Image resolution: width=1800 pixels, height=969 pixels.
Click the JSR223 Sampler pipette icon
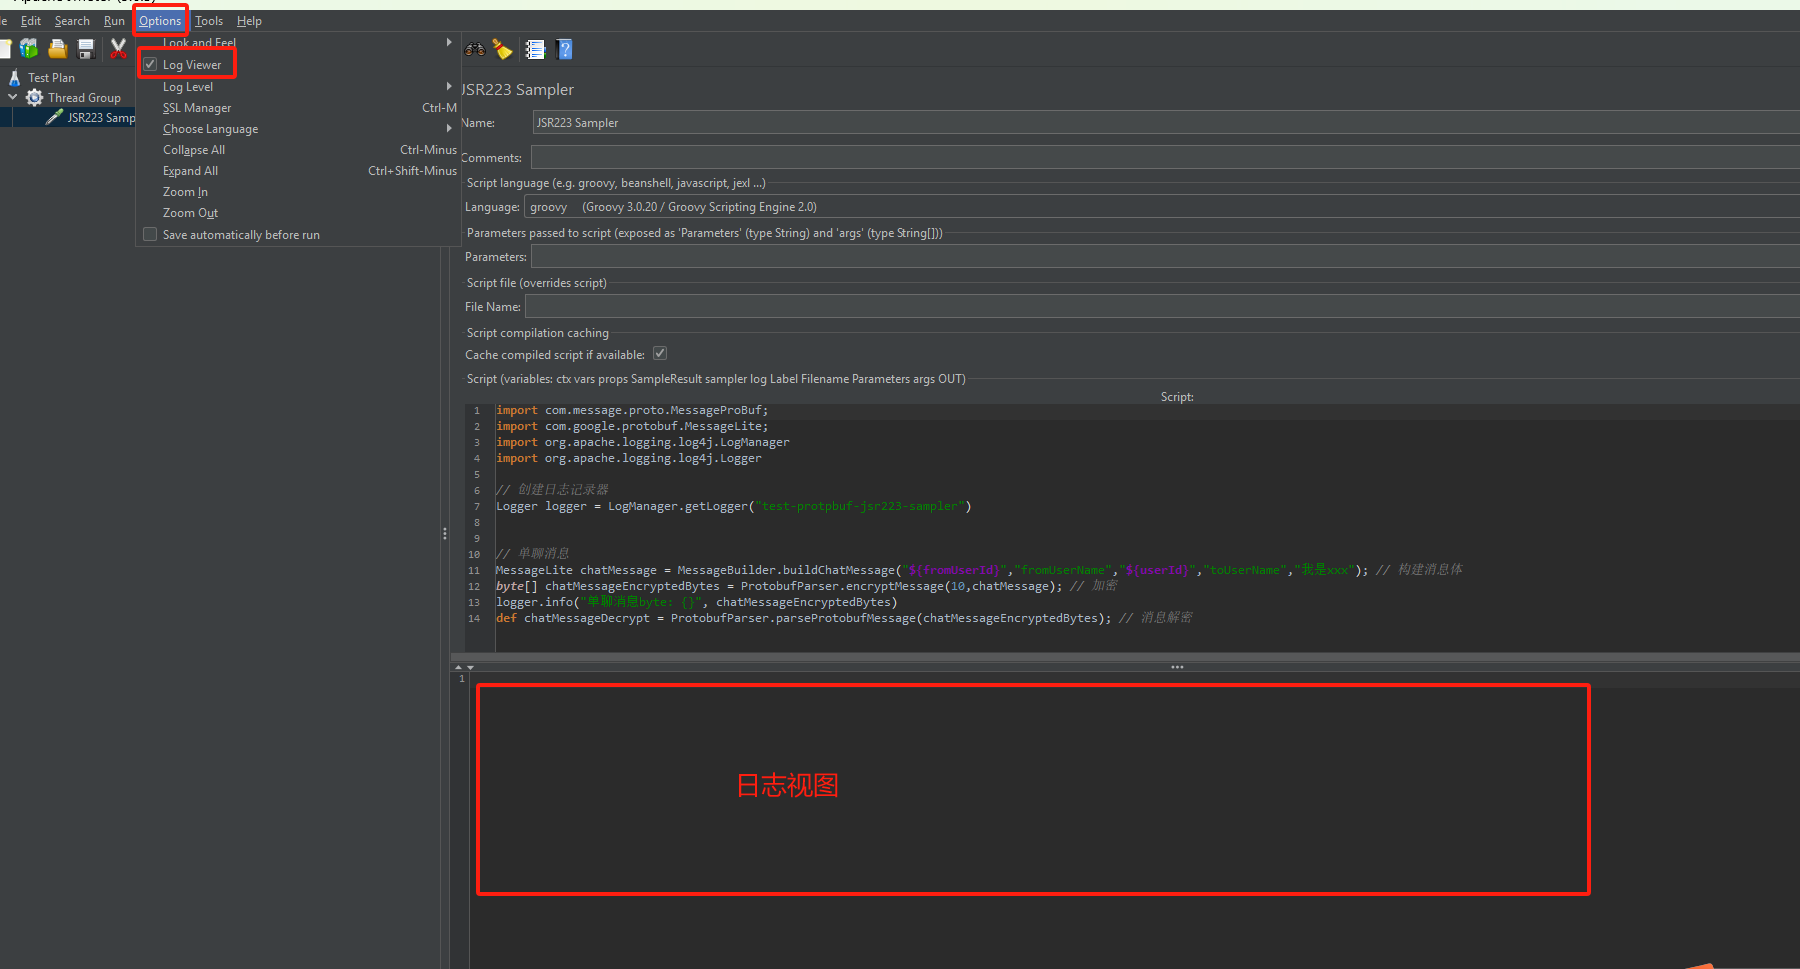(54, 117)
